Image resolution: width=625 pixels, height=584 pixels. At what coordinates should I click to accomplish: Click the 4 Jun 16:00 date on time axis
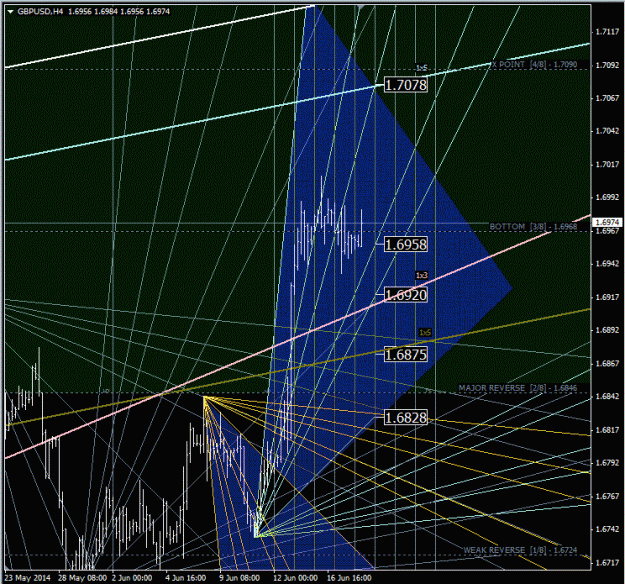pyautogui.click(x=186, y=578)
